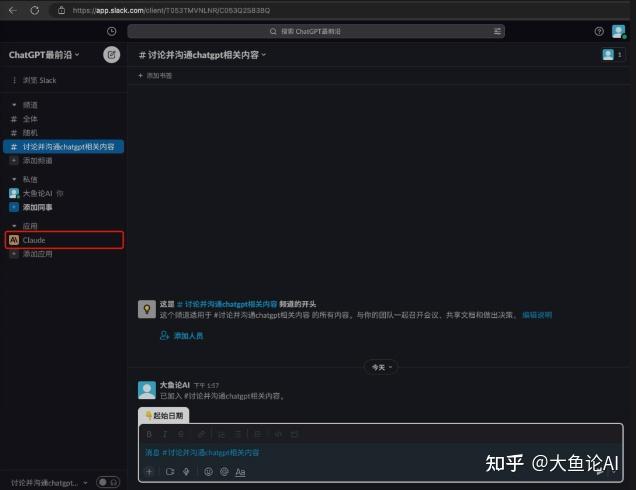The height and width of the screenshot is (490, 636).
Task: Mention someone with the @ icon
Action: pyautogui.click(x=224, y=472)
